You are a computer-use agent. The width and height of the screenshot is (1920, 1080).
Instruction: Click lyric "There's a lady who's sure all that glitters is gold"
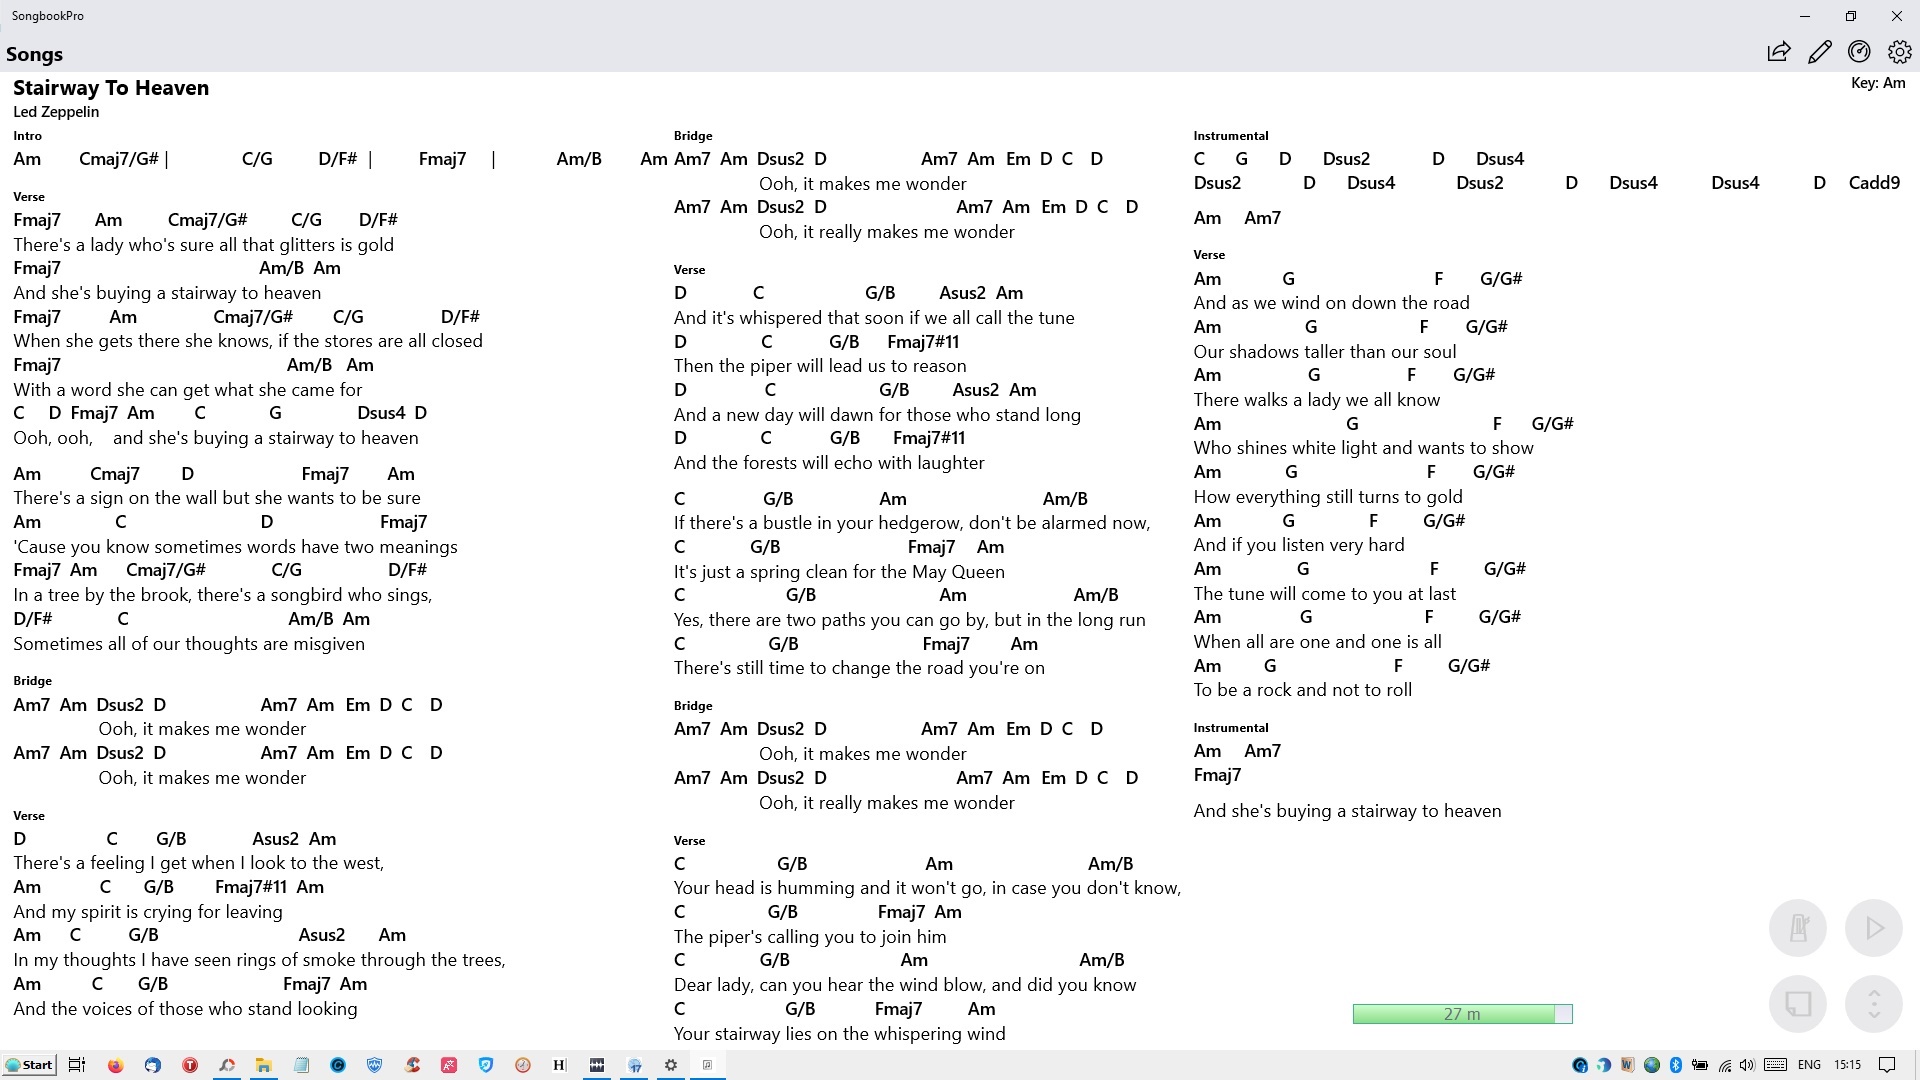click(204, 245)
